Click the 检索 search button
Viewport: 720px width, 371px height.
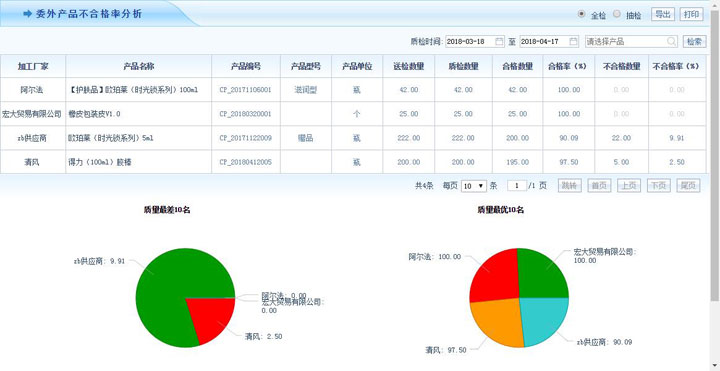pos(694,41)
